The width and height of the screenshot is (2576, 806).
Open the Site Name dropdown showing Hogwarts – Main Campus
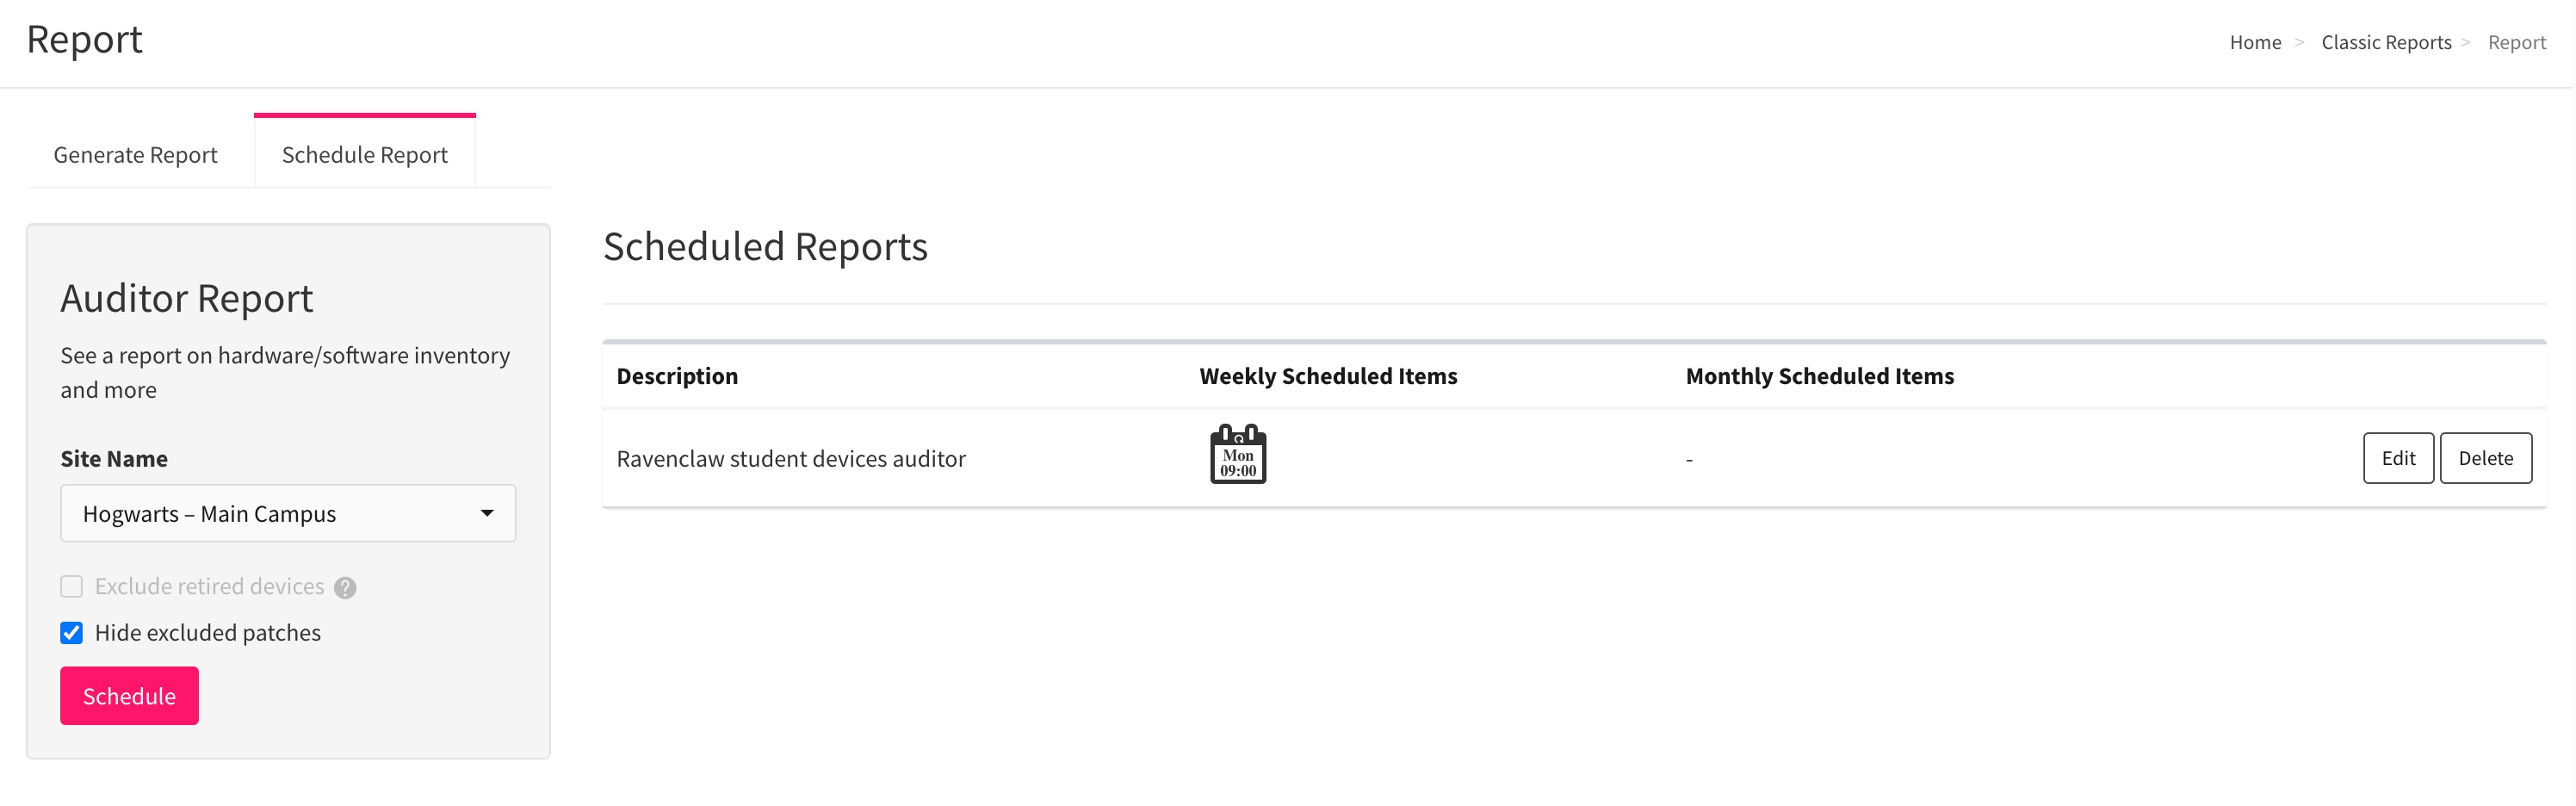(288, 514)
